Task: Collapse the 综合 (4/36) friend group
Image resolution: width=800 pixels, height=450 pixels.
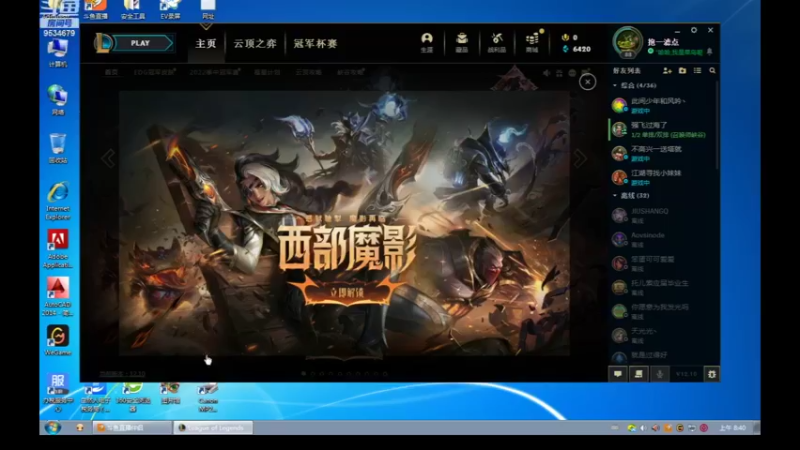Action: coord(635,85)
